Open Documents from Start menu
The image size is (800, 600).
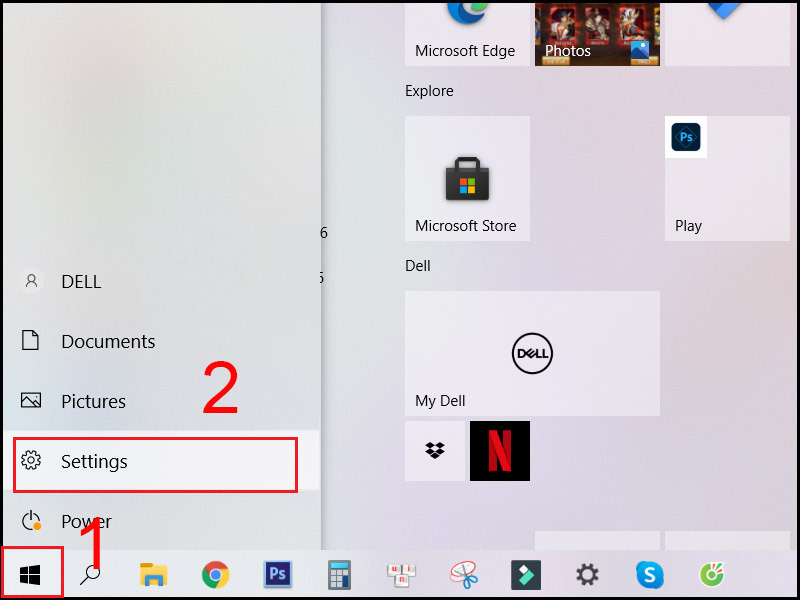tap(107, 341)
